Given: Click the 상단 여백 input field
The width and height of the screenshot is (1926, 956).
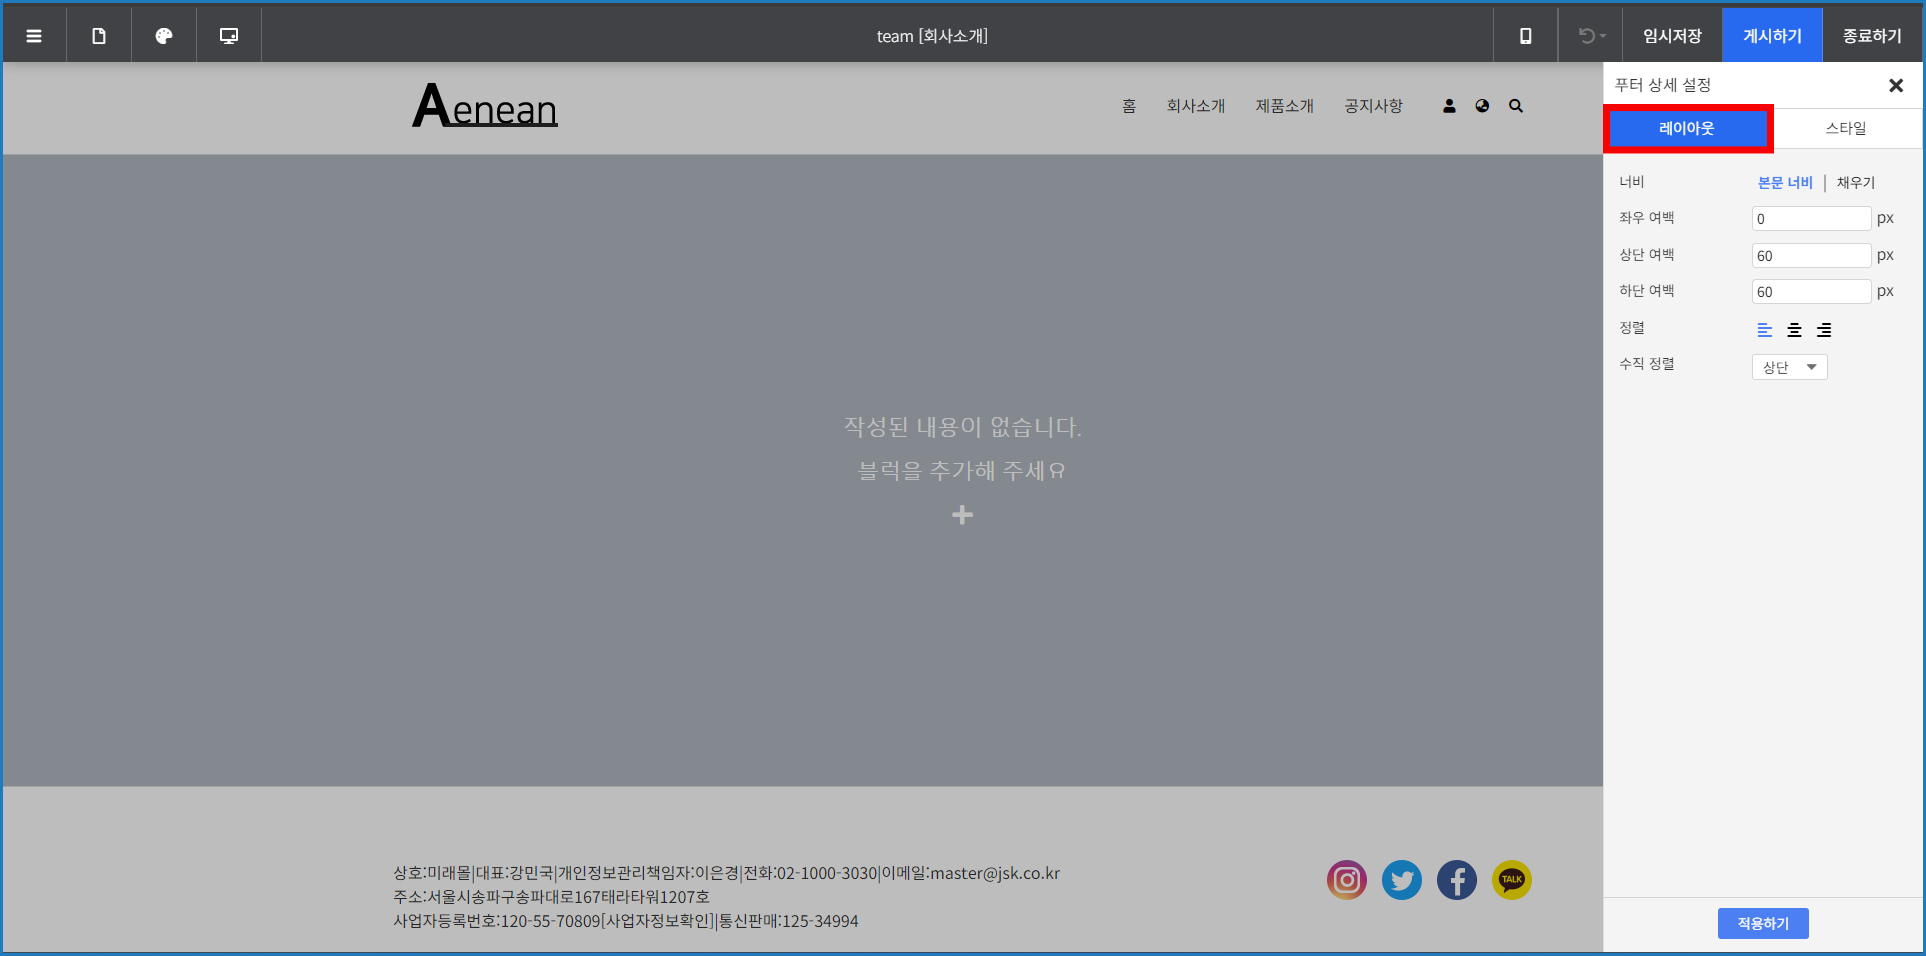Looking at the screenshot, I should click(1810, 256).
